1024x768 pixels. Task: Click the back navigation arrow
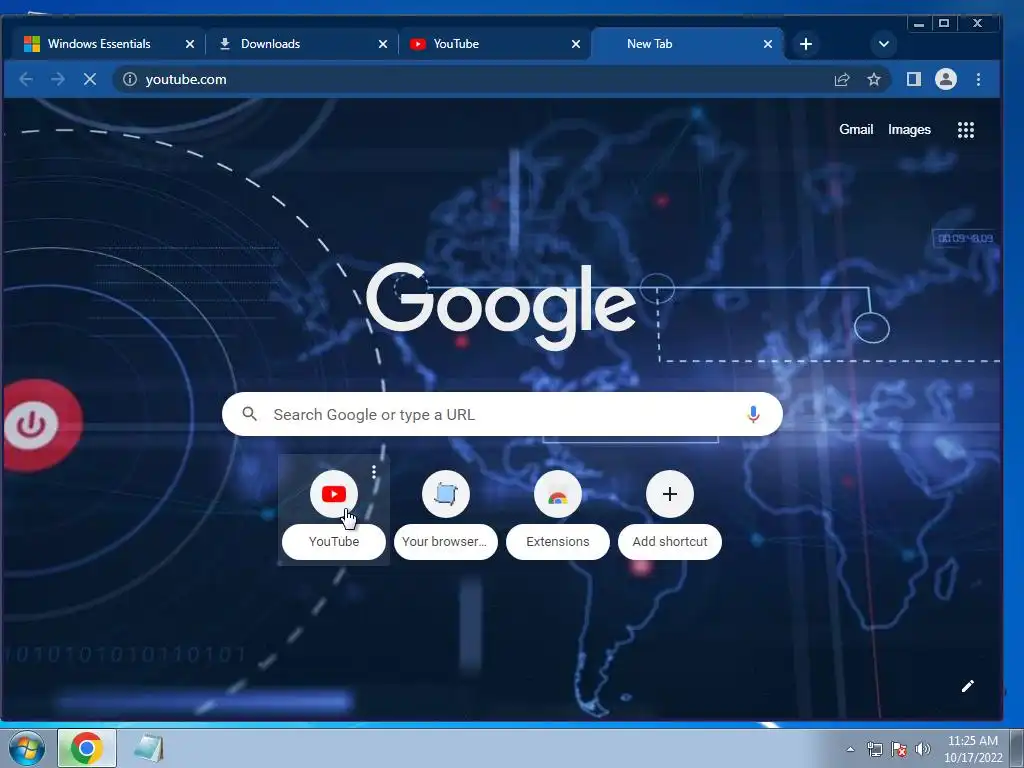pyautogui.click(x=26, y=79)
